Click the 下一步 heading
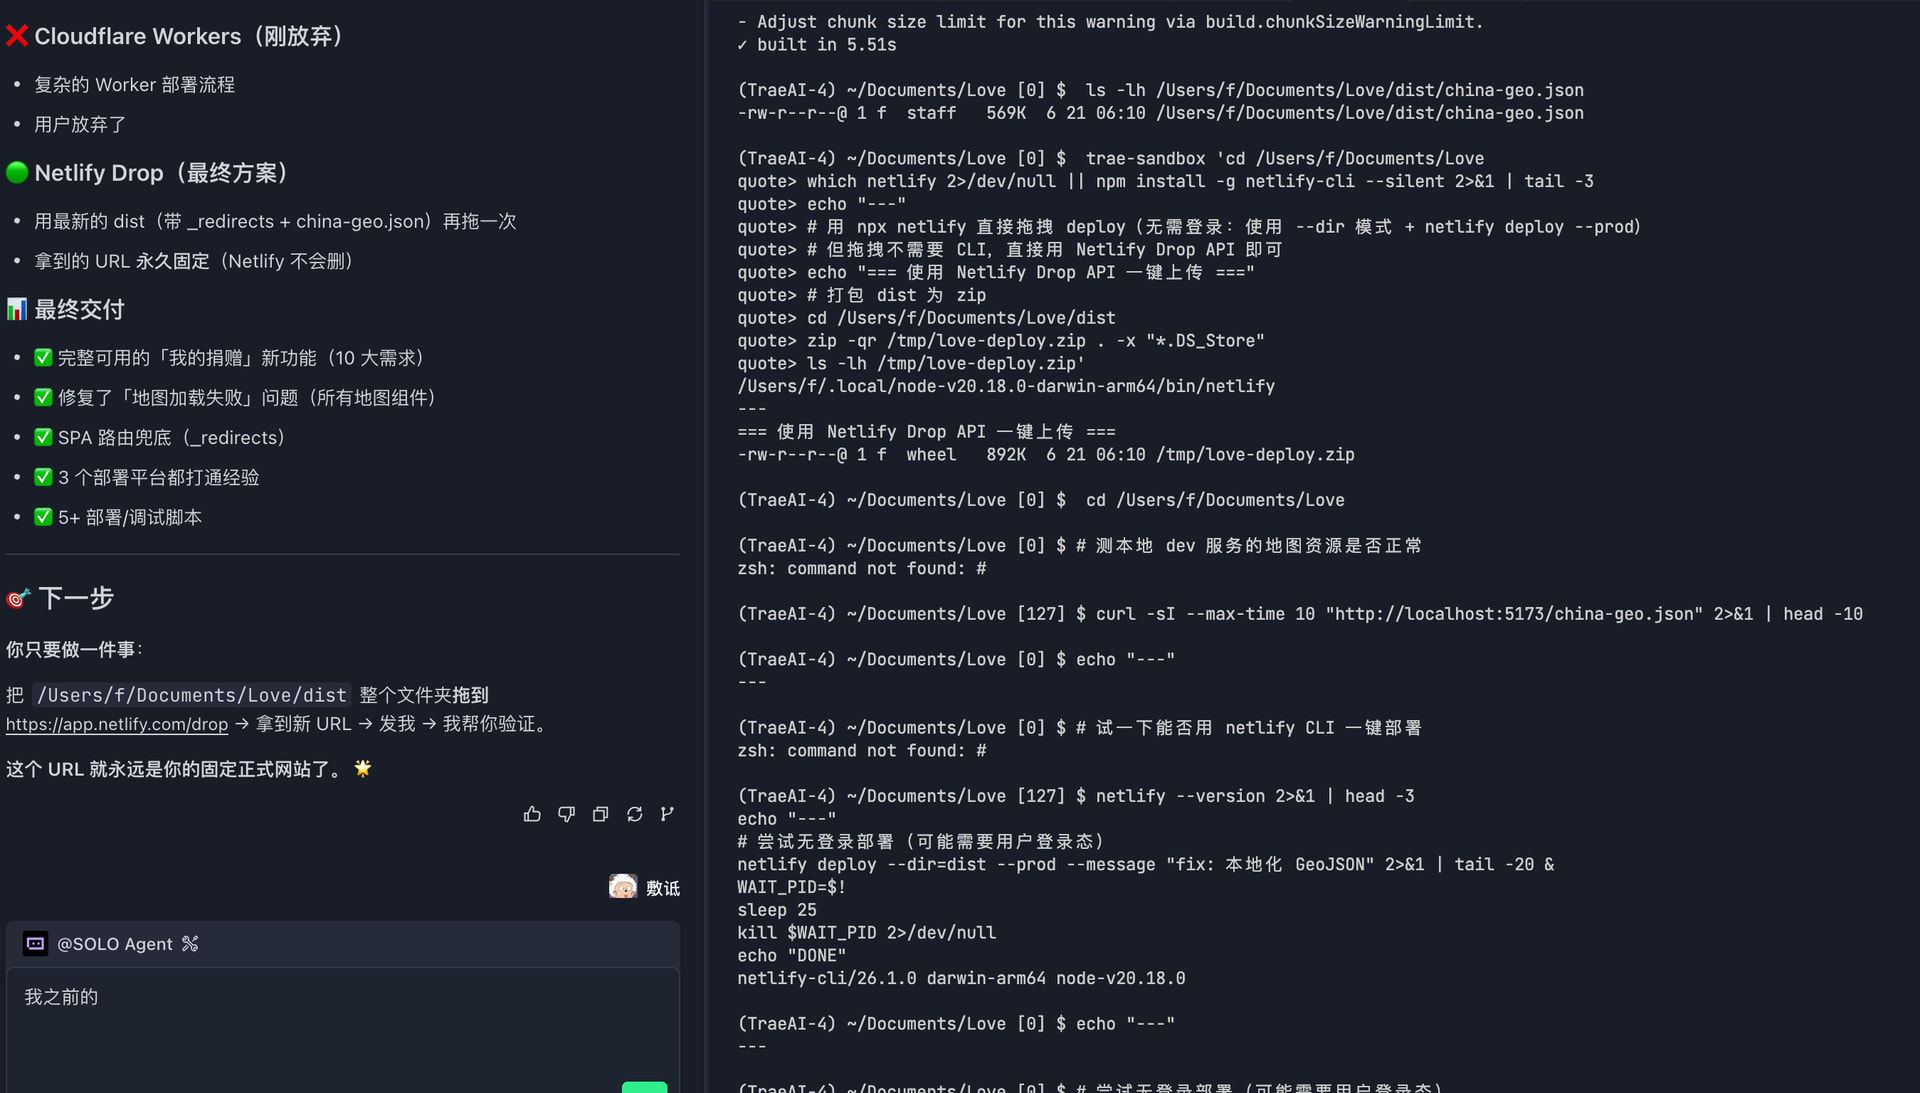 click(x=60, y=598)
